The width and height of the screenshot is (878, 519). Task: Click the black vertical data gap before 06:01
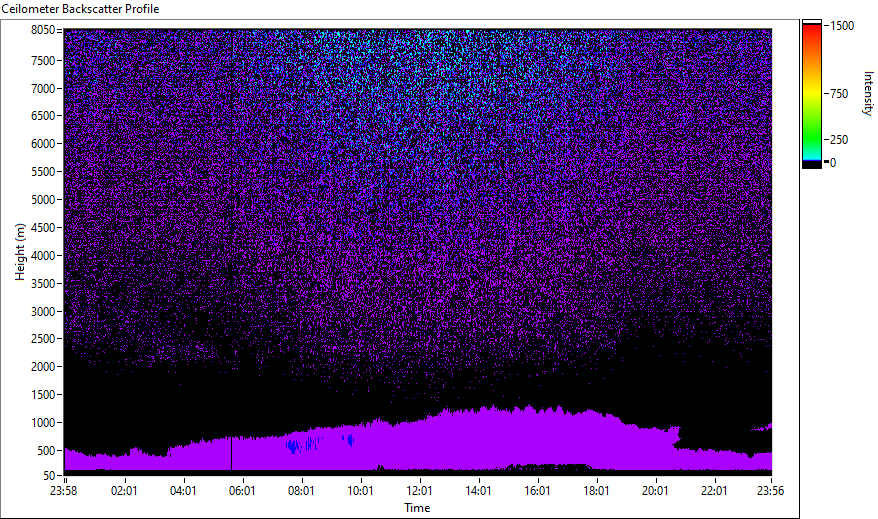click(x=231, y=453)
